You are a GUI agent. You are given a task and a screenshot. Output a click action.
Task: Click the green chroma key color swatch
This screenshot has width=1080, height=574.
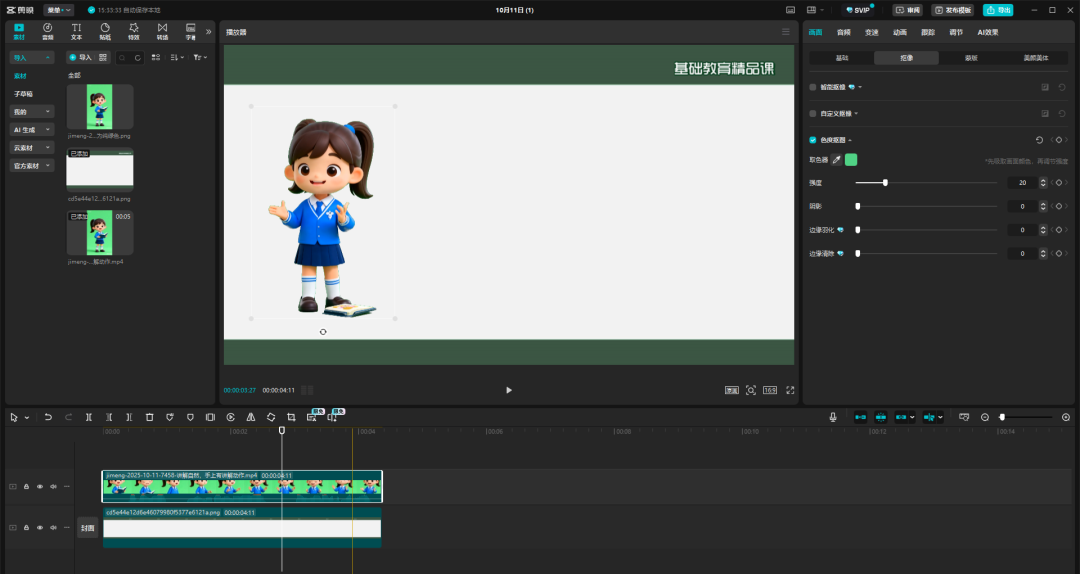pyautogui.click(x=851, y=160)
